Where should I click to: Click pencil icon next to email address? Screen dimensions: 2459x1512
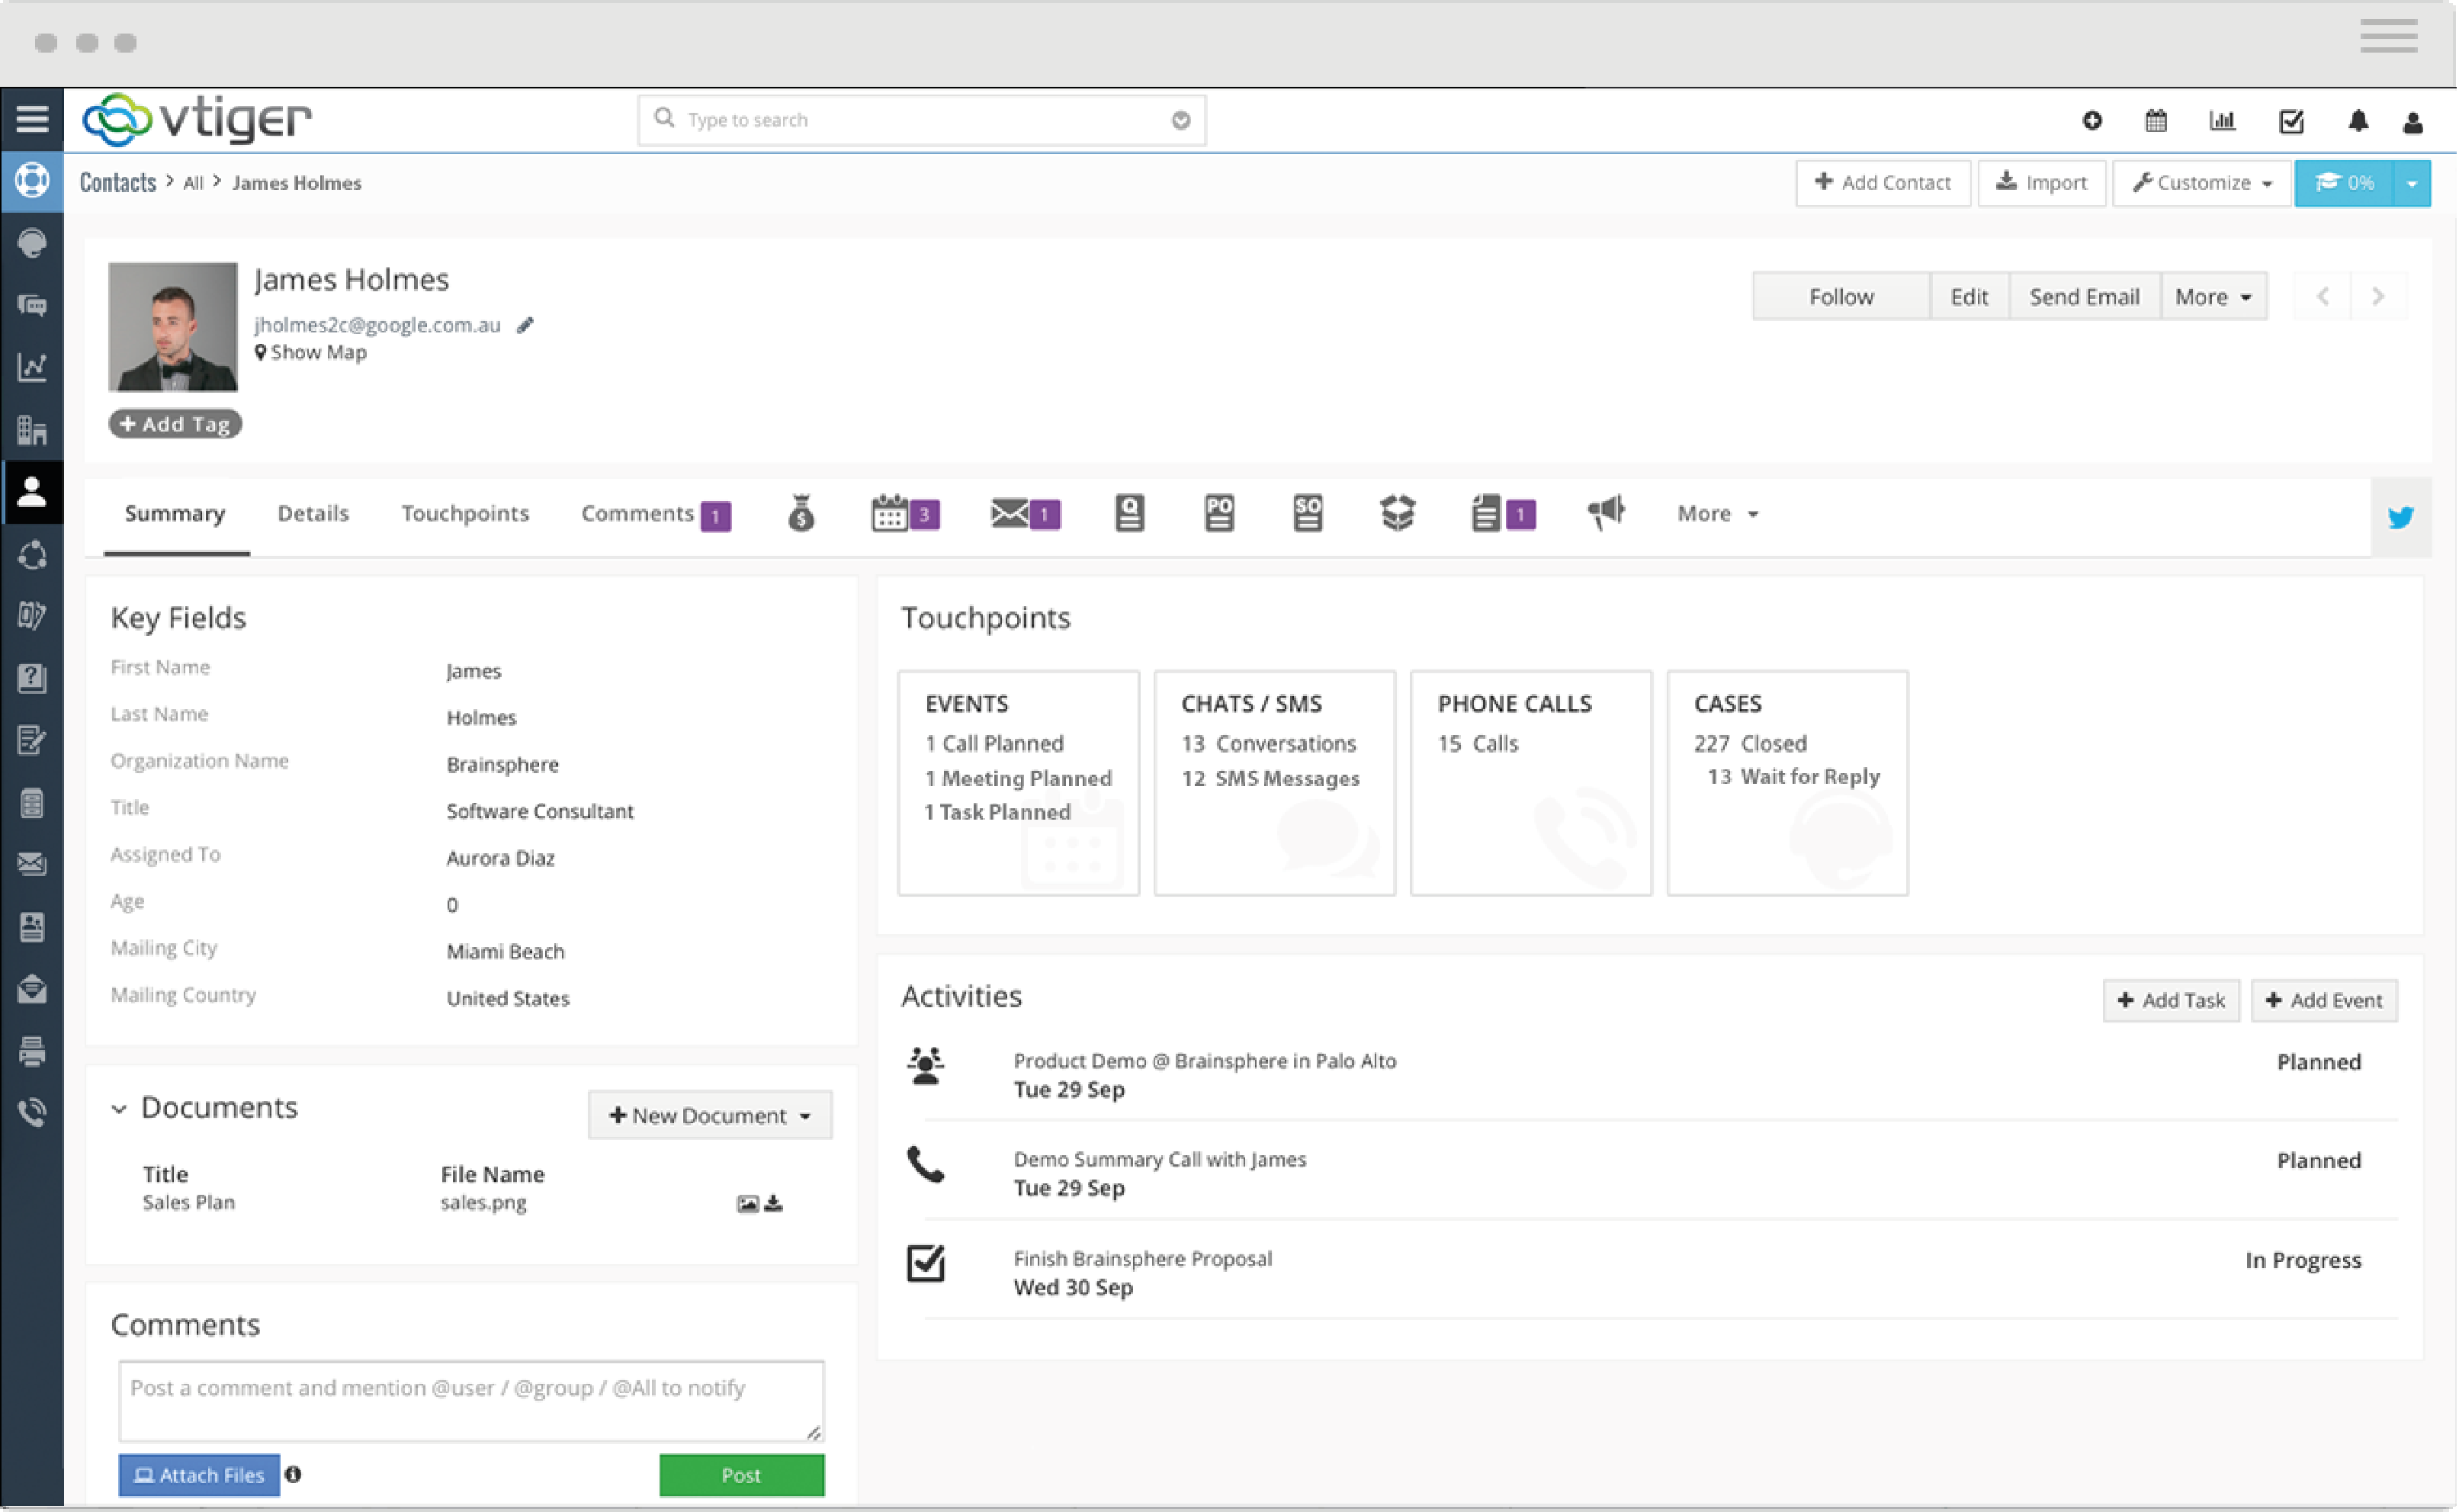tap(525, 325)
